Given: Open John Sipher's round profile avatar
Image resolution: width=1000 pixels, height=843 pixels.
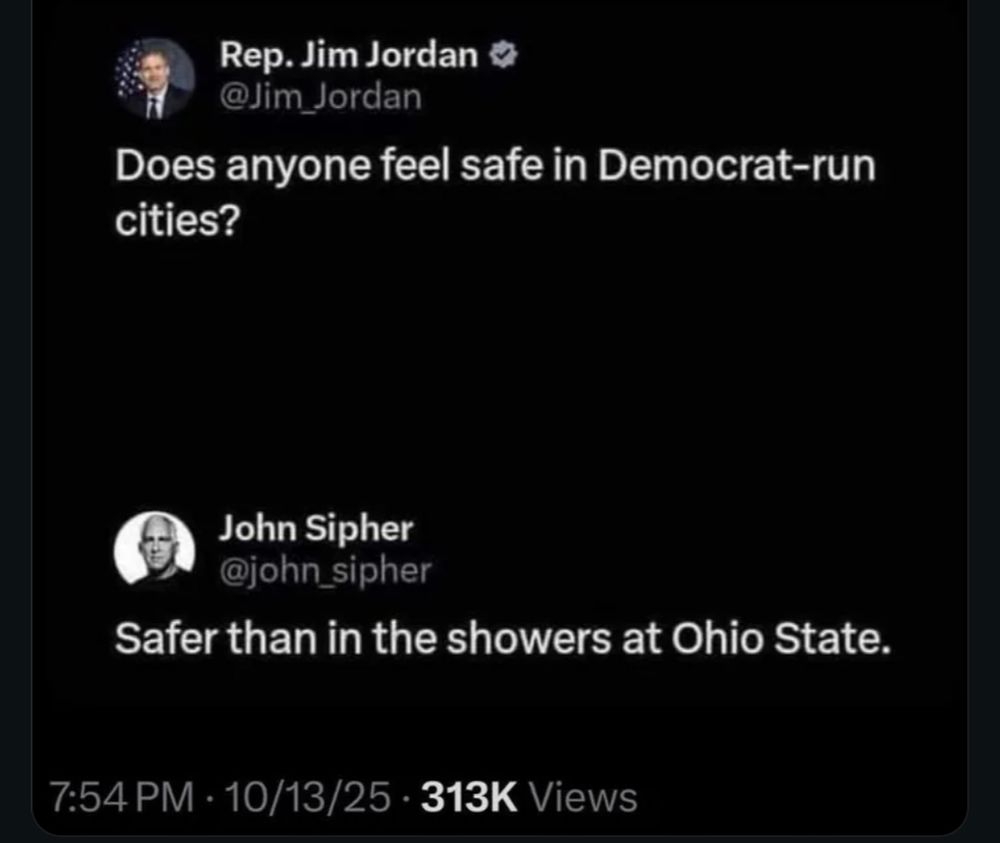Looking at the screenshot, I should (154, 549).
